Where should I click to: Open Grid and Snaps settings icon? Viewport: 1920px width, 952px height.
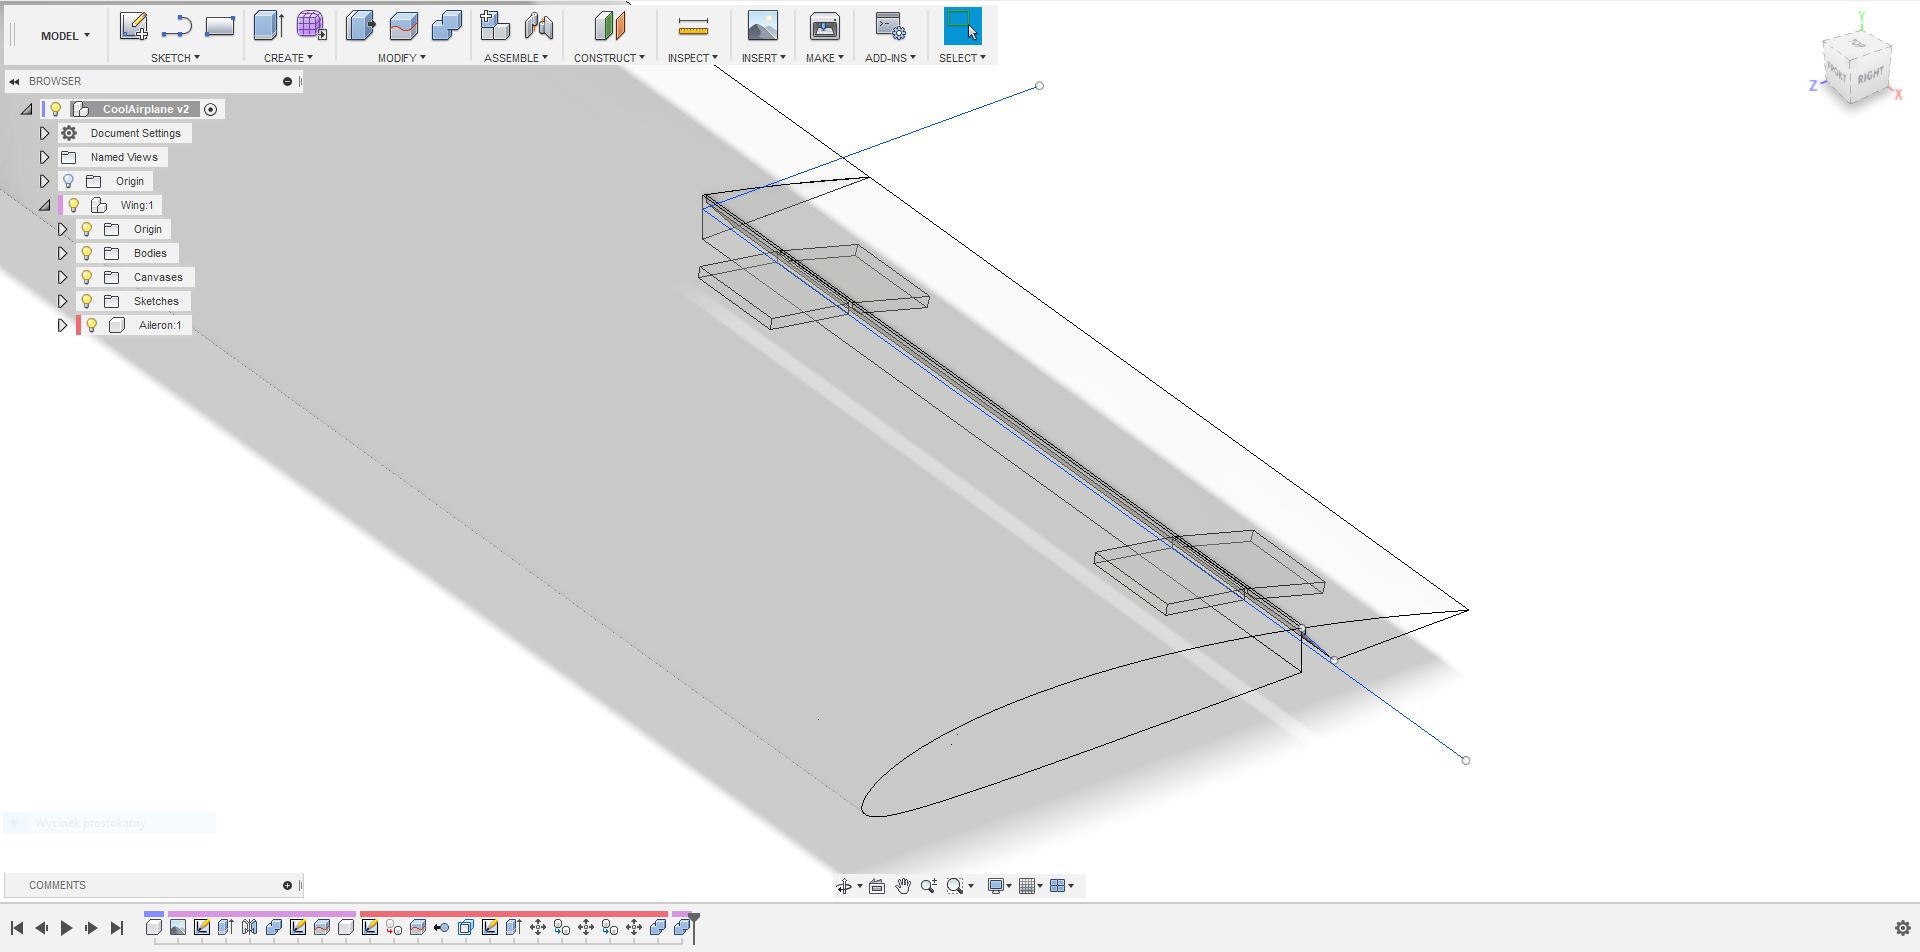point(1027,886)
